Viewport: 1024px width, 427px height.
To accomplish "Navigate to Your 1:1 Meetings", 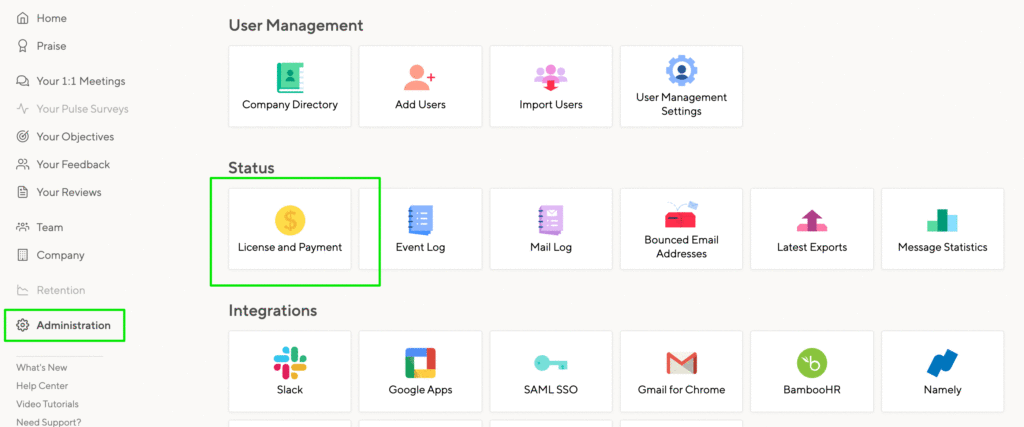I will 81,82.
